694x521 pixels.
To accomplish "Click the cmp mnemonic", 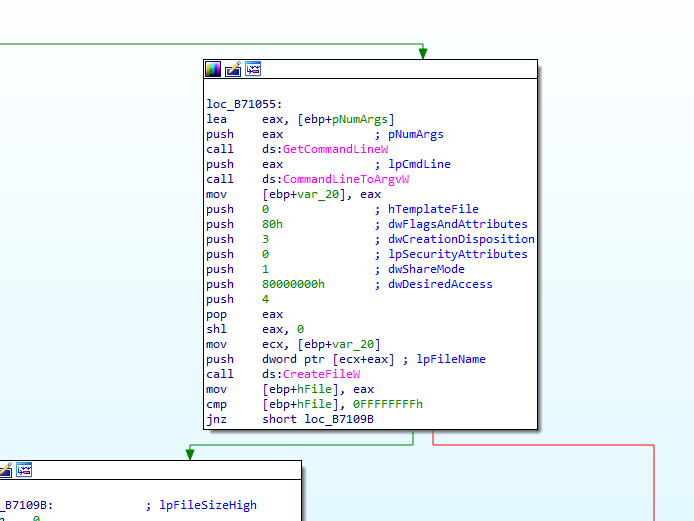I will pos(216,404).
